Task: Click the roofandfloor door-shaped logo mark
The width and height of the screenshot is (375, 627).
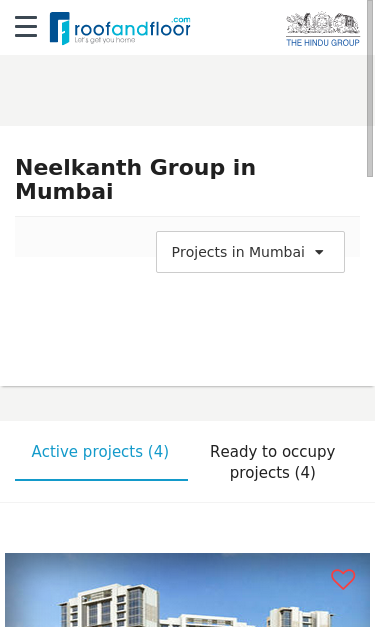Action: click(x=60, y=28)
